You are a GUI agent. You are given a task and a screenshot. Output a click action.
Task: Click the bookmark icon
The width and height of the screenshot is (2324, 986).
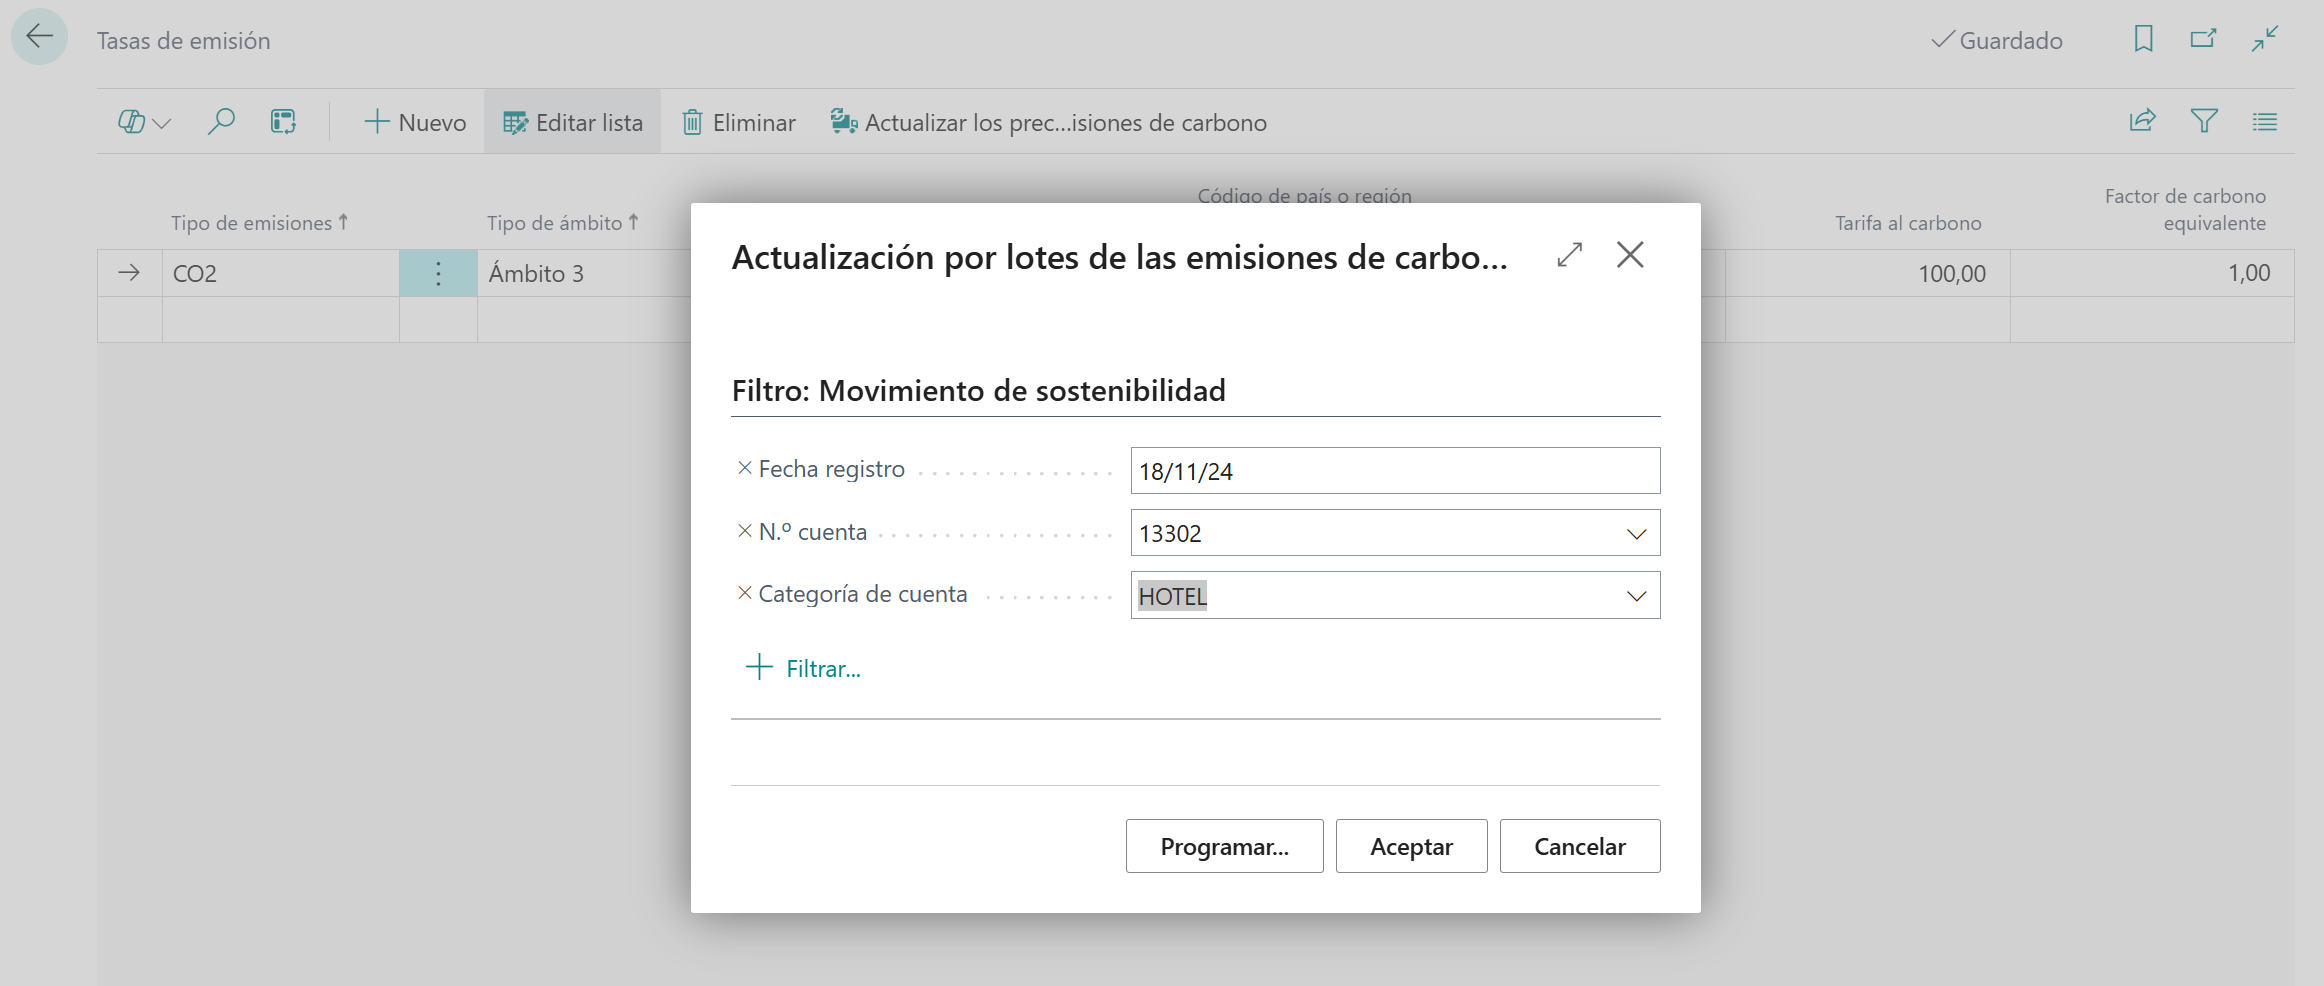pyautogui.click(x=2143, y=39)
